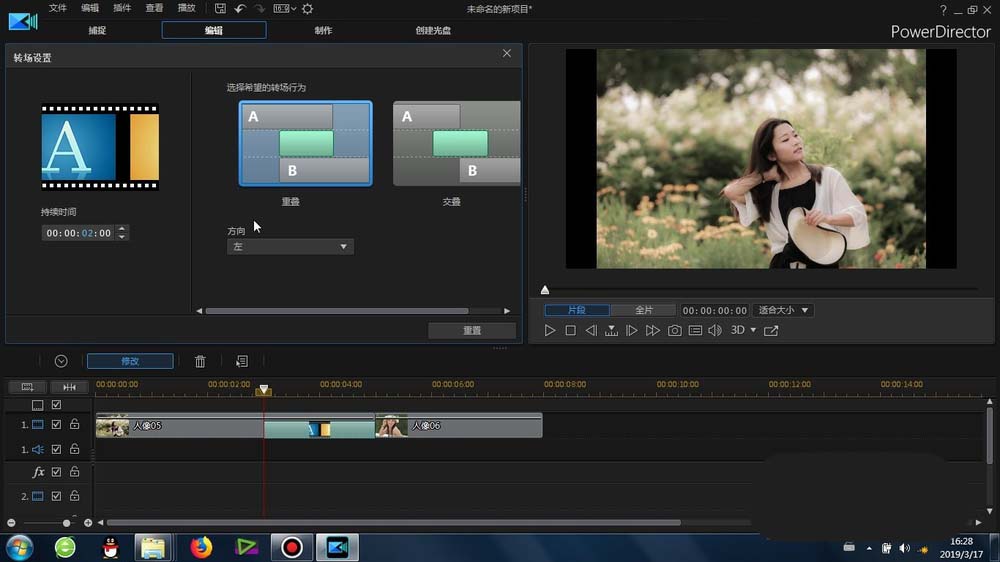Viewport: 1000px width, 562px height.
Task: Undock the preview window icon
Action: click(771, 330)
